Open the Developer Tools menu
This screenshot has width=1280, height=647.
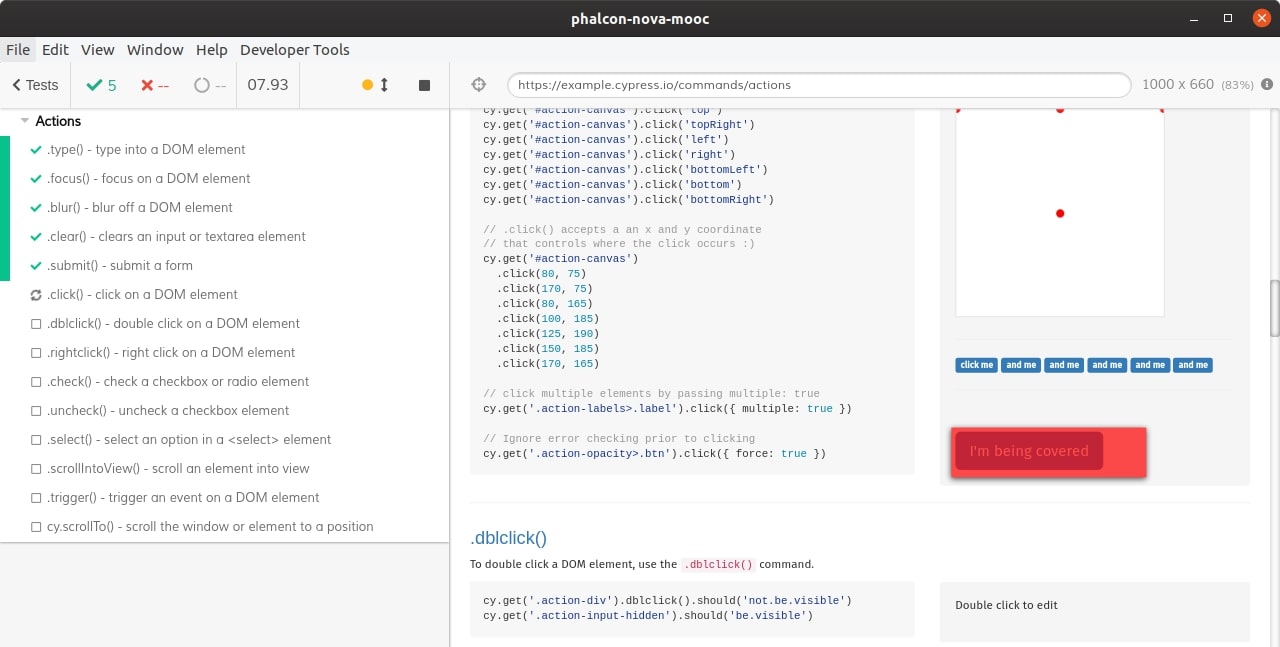point(295,49)
